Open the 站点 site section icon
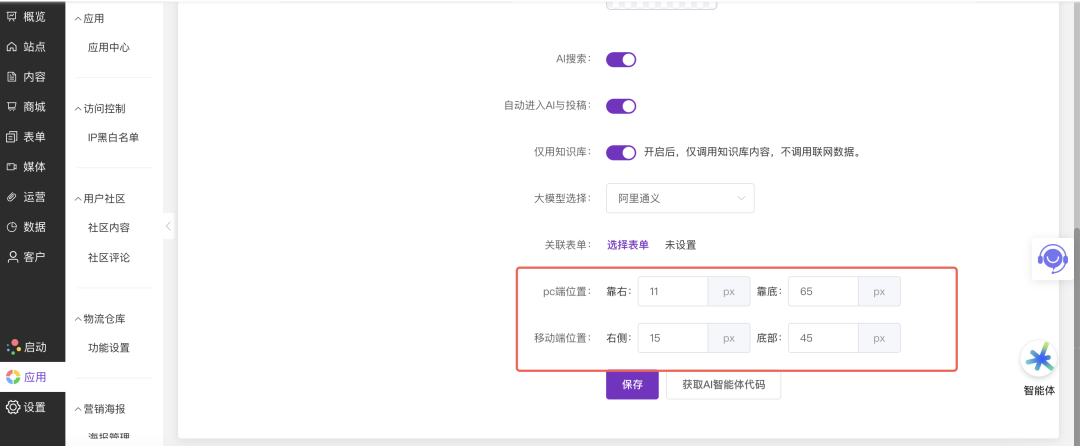The width and height of the screenshot is (1080, 446). point(12,47)
